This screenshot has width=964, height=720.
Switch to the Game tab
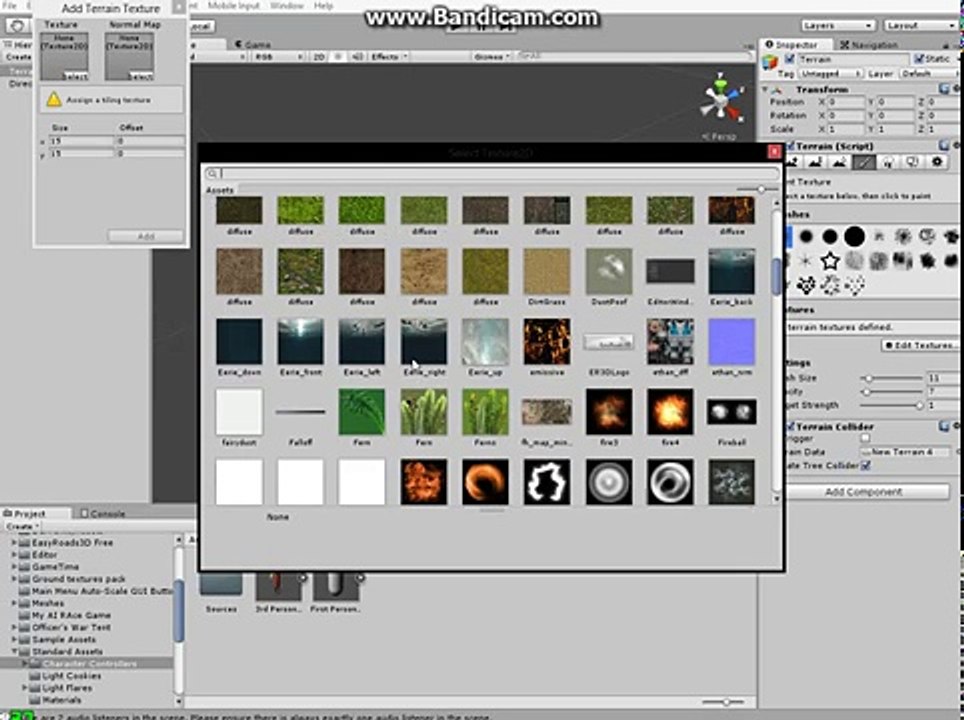[253, 44]
